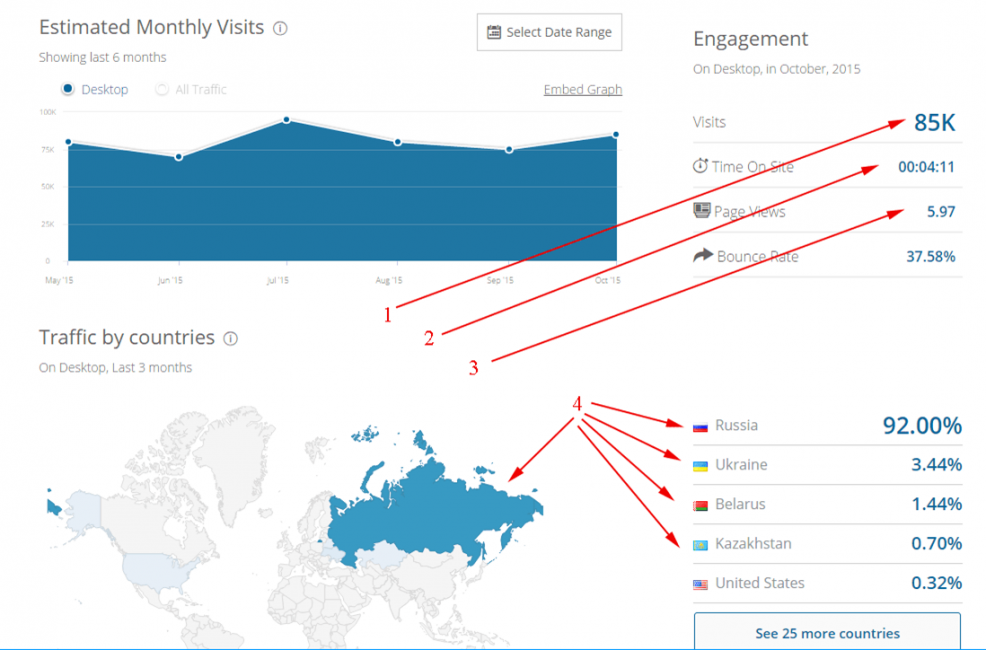Screen dimensions: 986x650
Task: Click the Ukraine flag icon
Action: (700, 466)
